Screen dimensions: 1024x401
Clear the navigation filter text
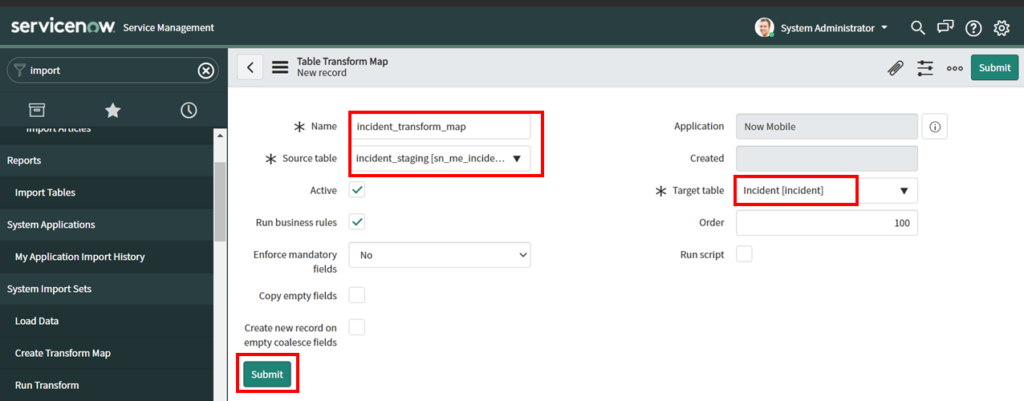tap(205, 70)
